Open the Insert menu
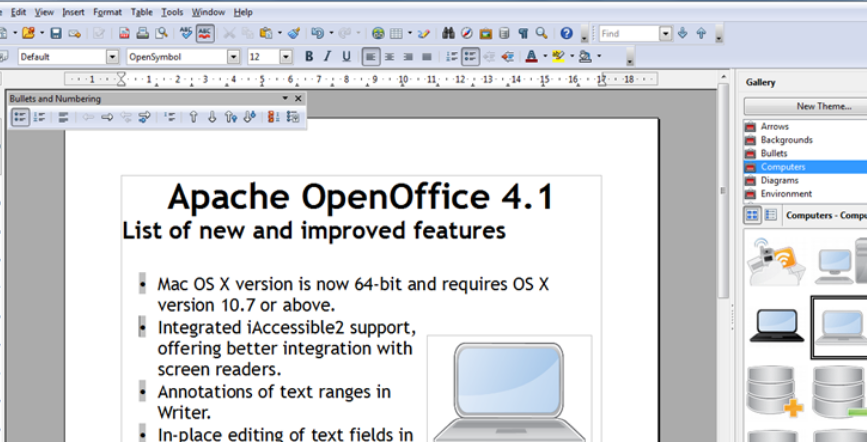The image size is (867, 442). click(x=73, y=12)
